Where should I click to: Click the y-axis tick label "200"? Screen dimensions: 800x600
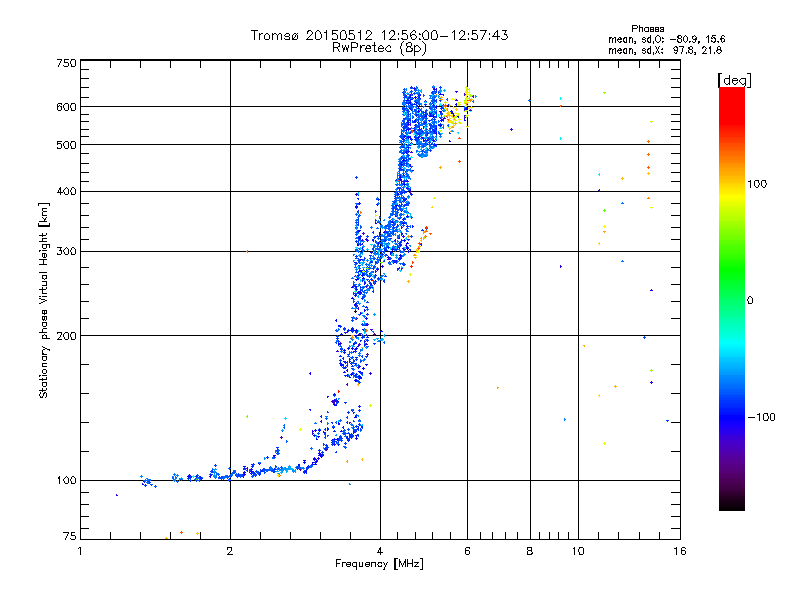(x=66, y=336)
